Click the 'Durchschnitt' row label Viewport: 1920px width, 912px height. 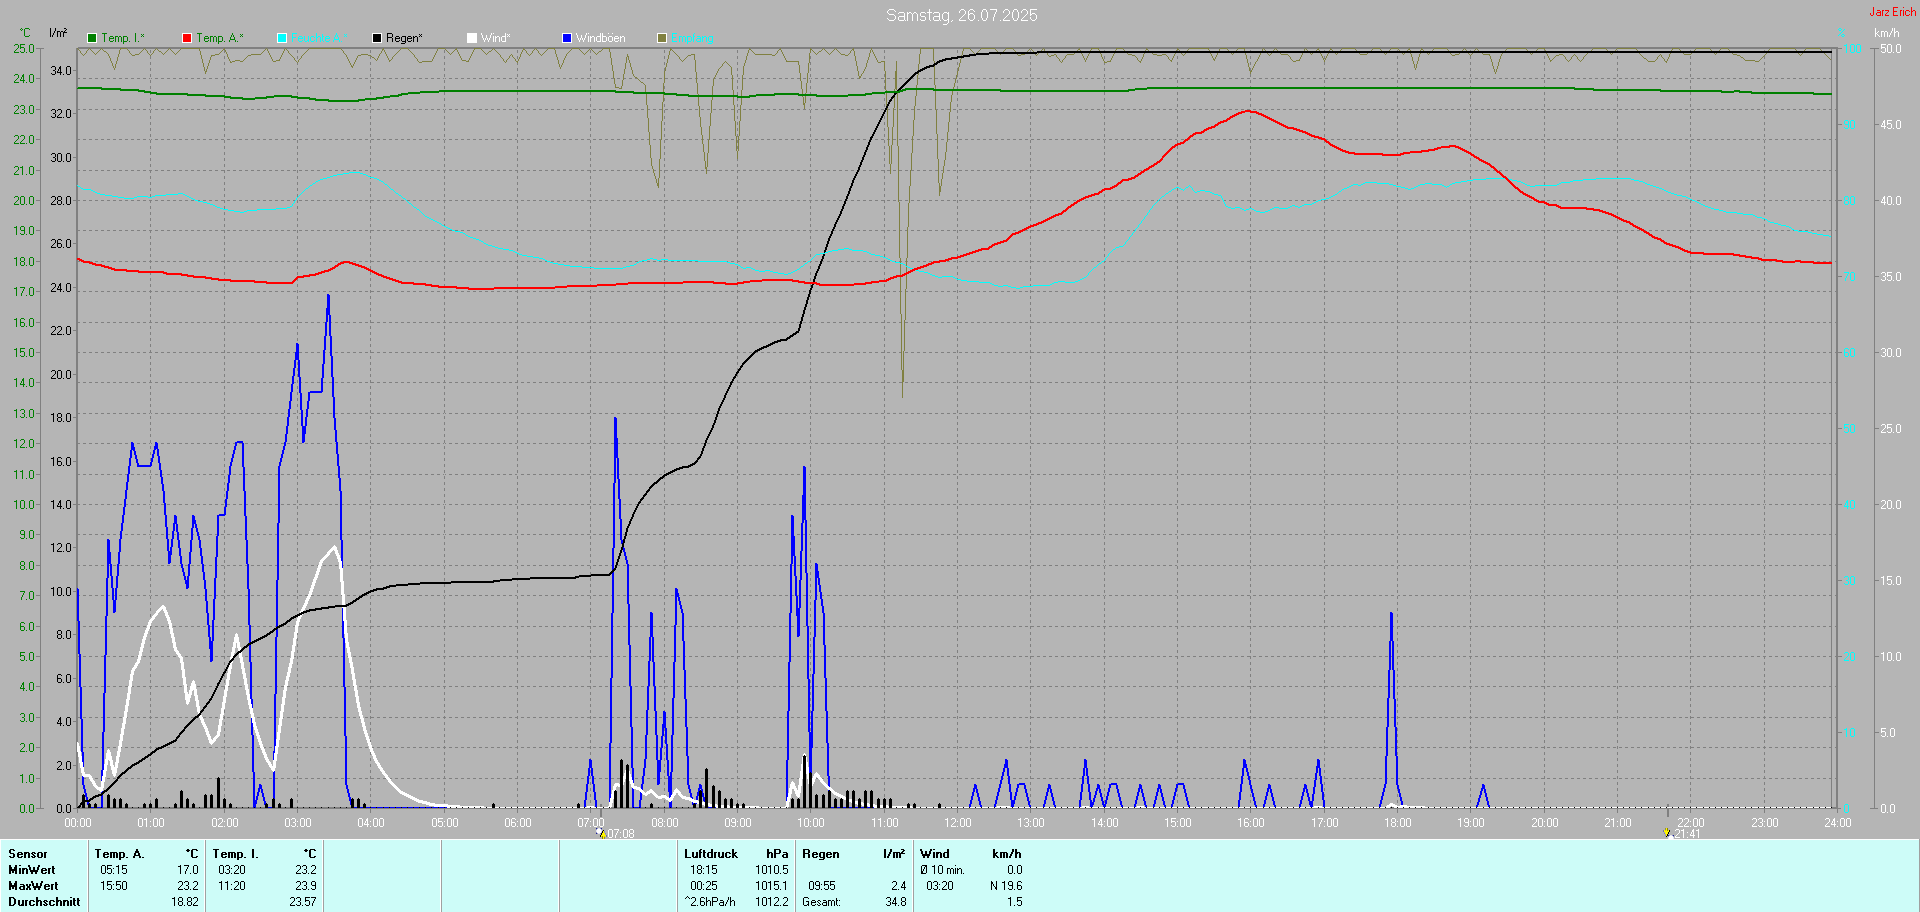click(44, 902)
